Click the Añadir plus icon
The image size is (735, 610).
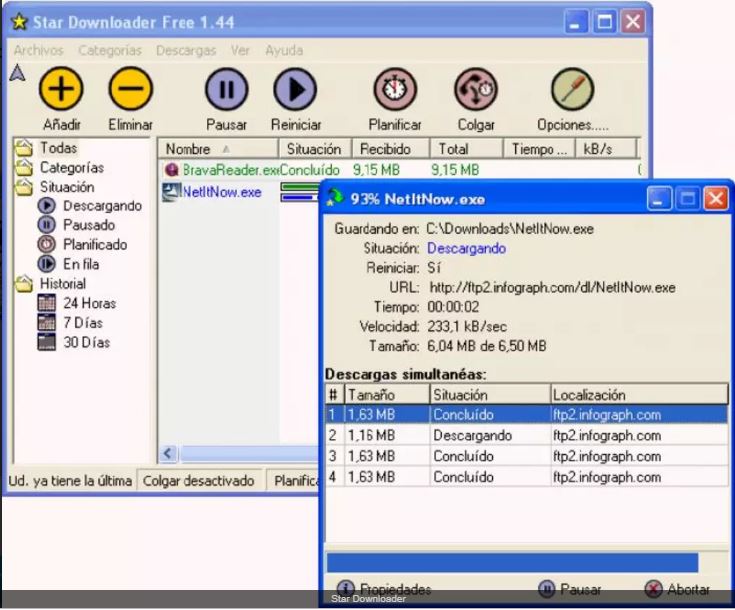click(x=61, y=89)
